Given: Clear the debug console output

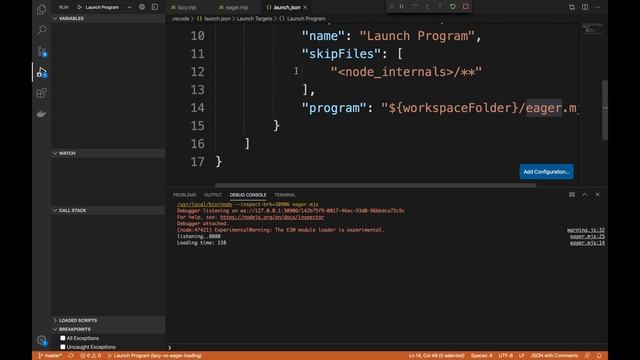Looking at the screenshot, I should pyautogui.click(x=572, y=195).
